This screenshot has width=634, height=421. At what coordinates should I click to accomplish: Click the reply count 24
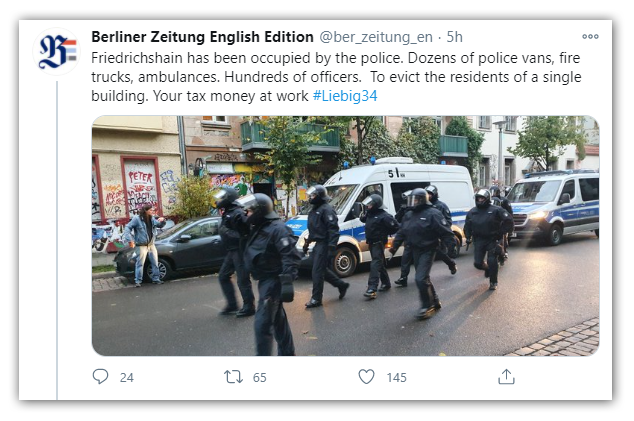point(127,377)
